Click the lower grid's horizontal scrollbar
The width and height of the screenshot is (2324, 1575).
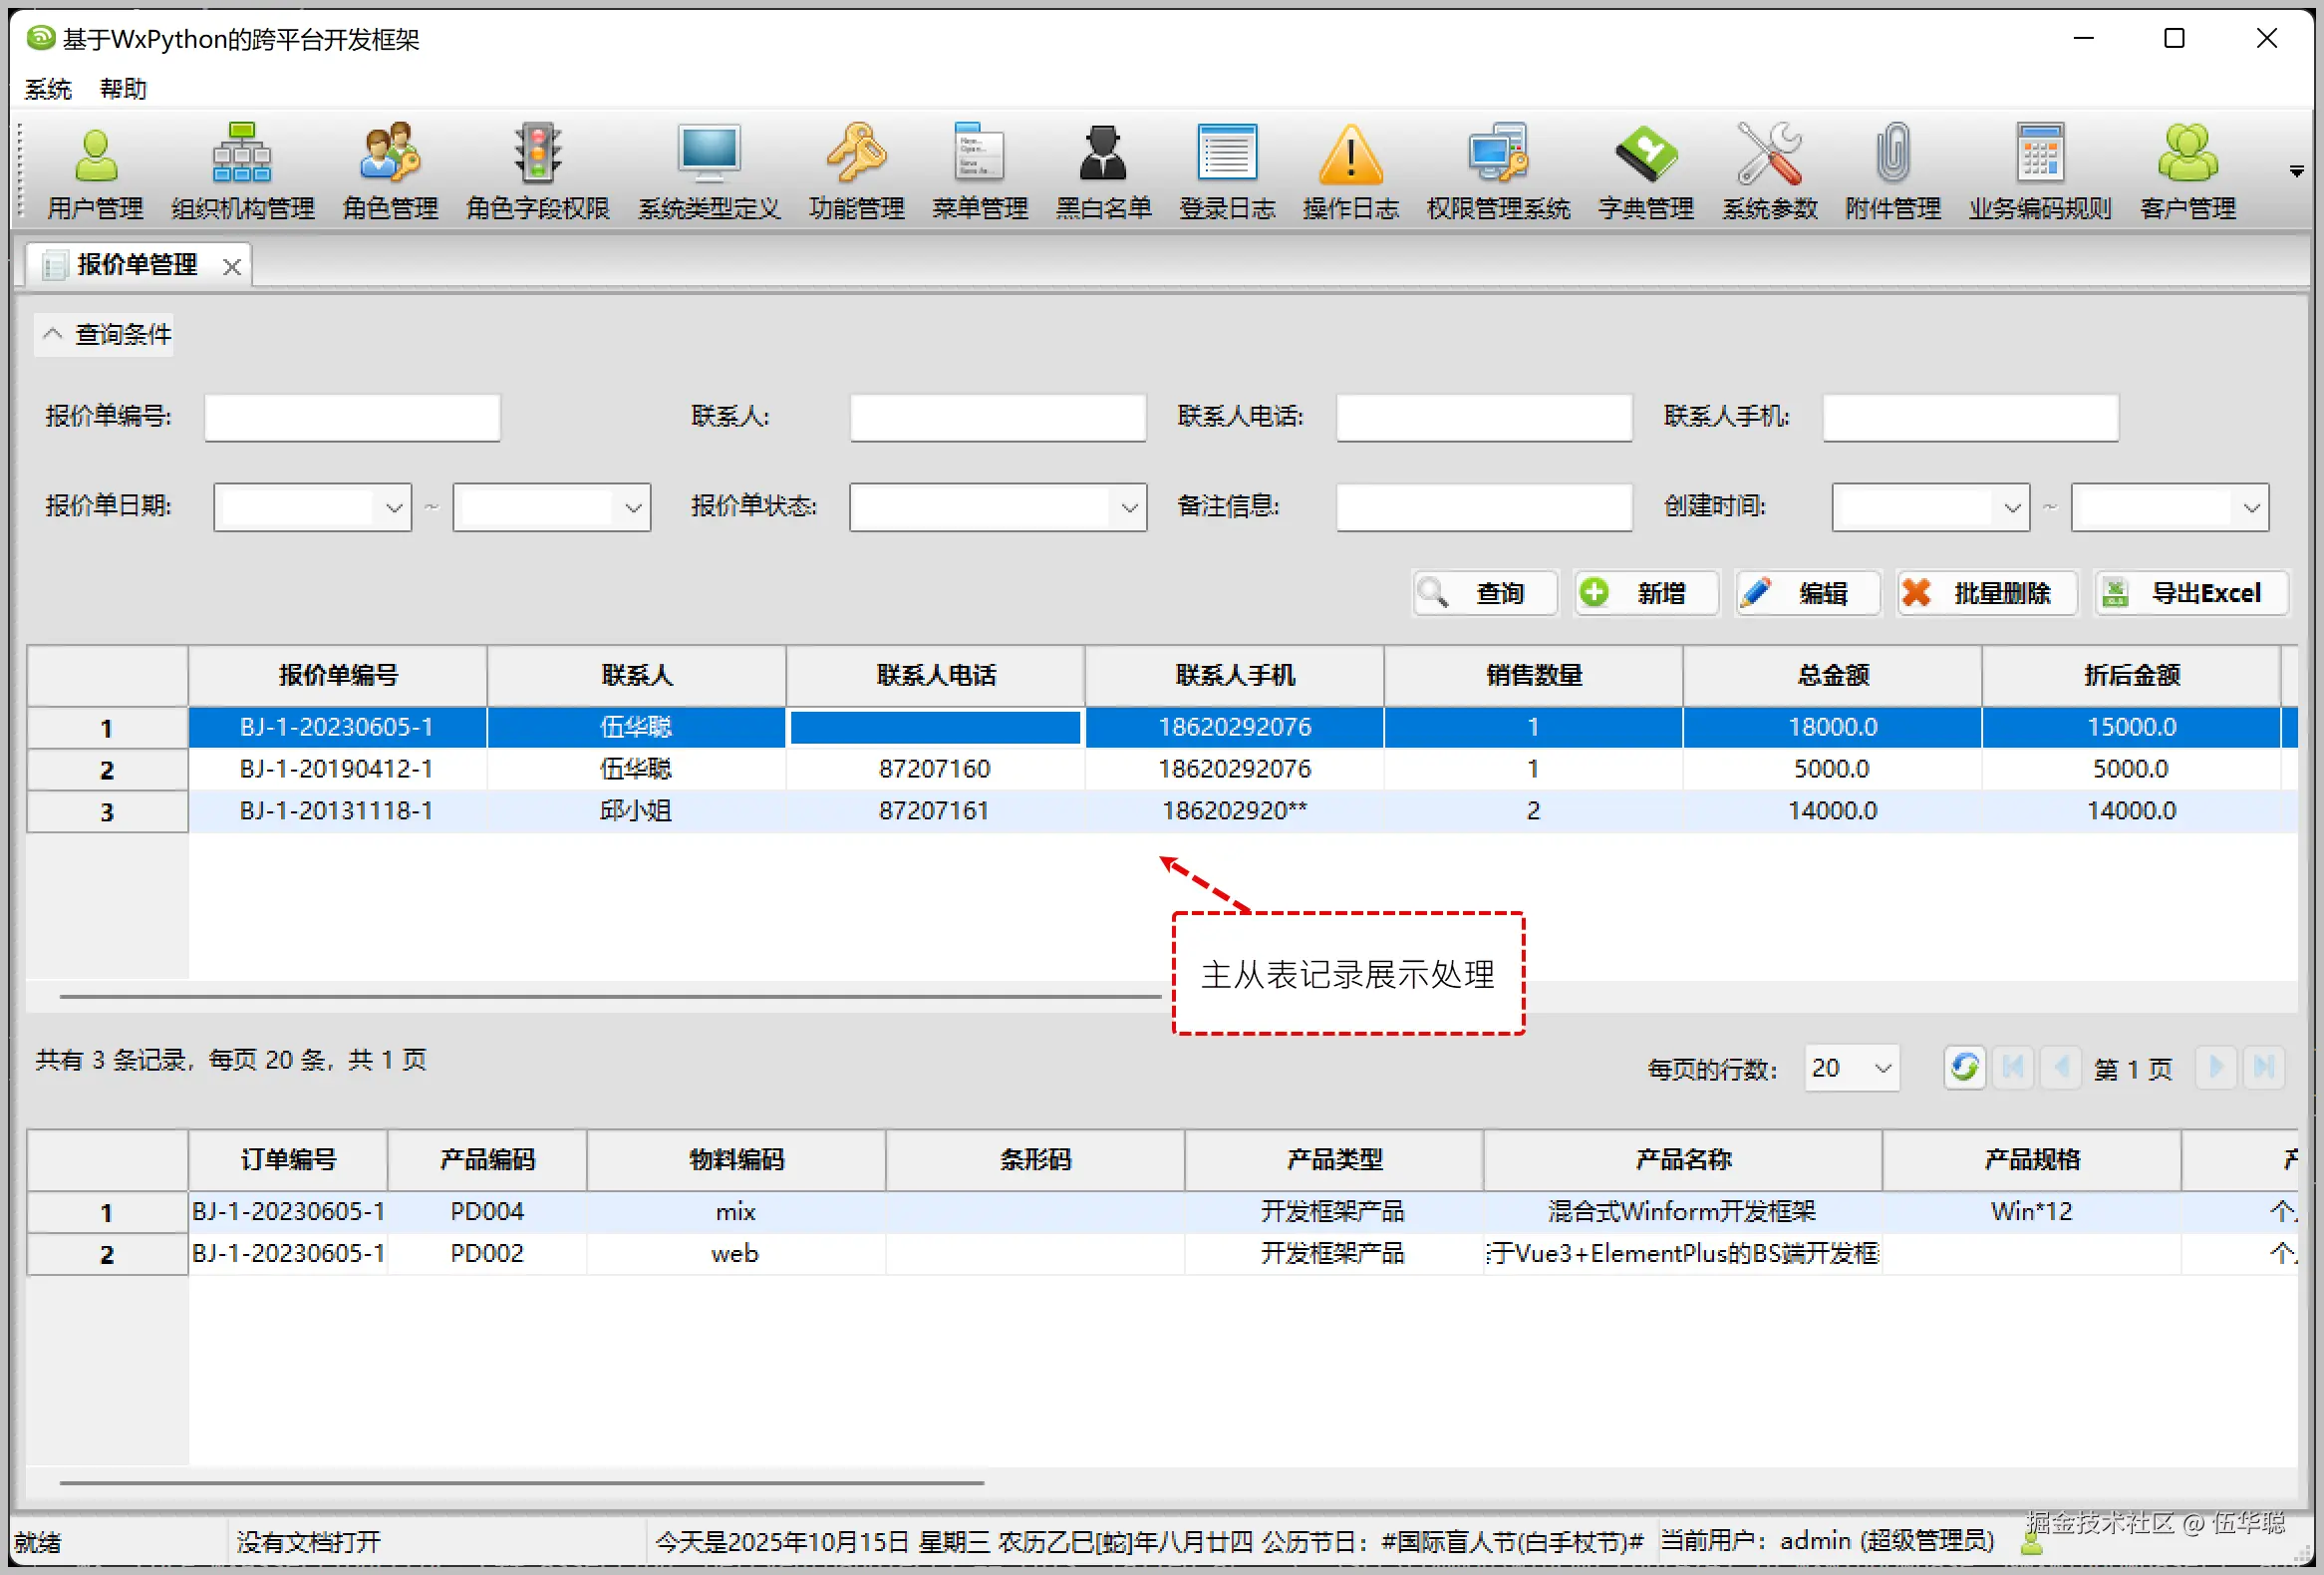521,1482
